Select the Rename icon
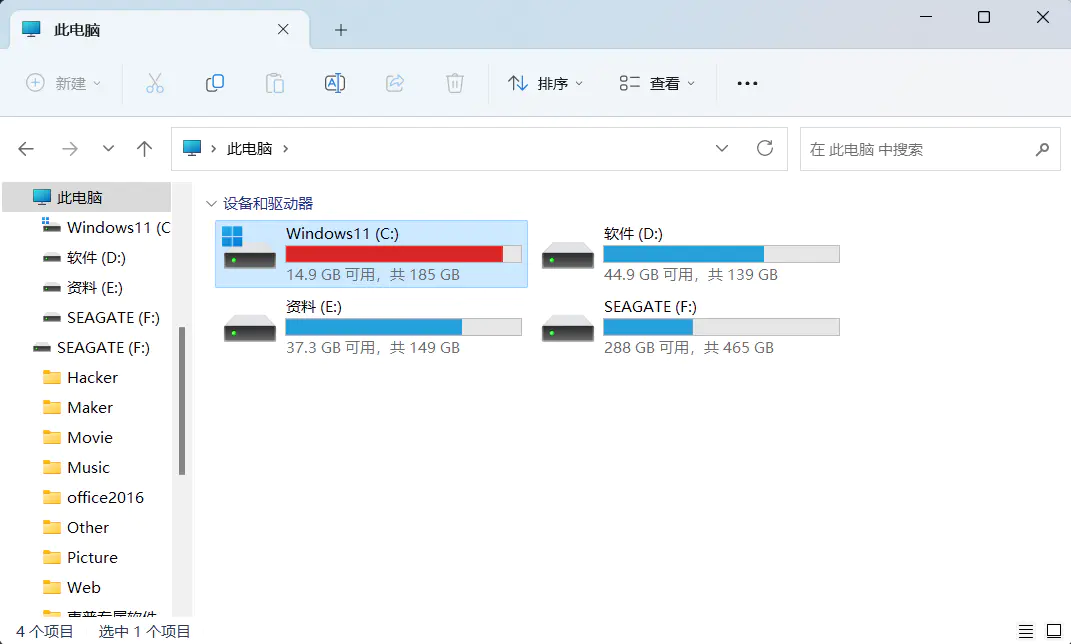 point(335,83)
